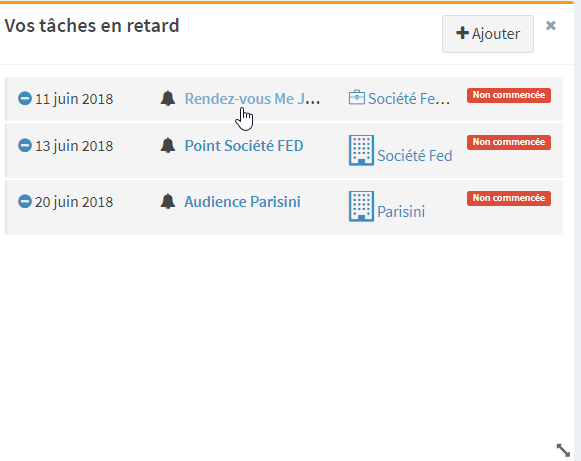The image size is (581, 461).
Task: Open the Rendez-vous Me J... task link
Action: tap(252, 99)
